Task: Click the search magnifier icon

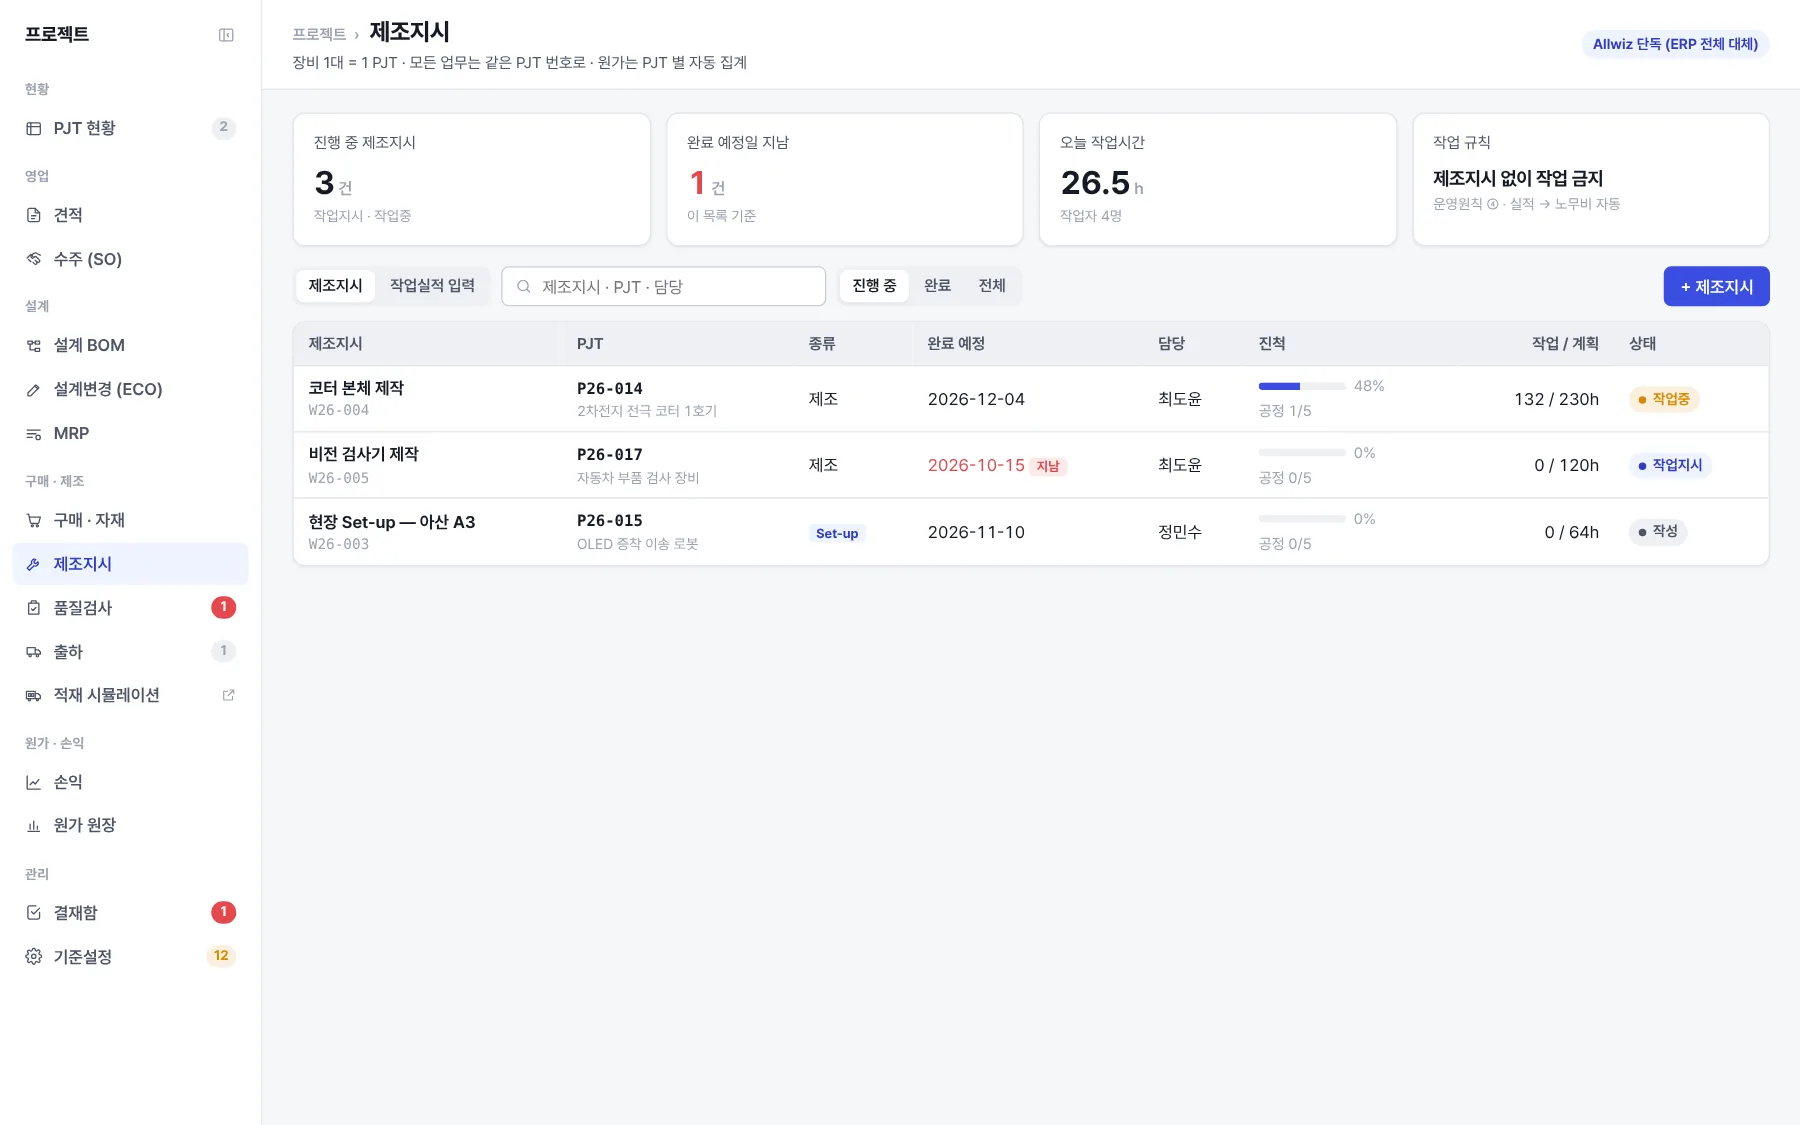Action: pyautogui.click(x=523, y=287)
